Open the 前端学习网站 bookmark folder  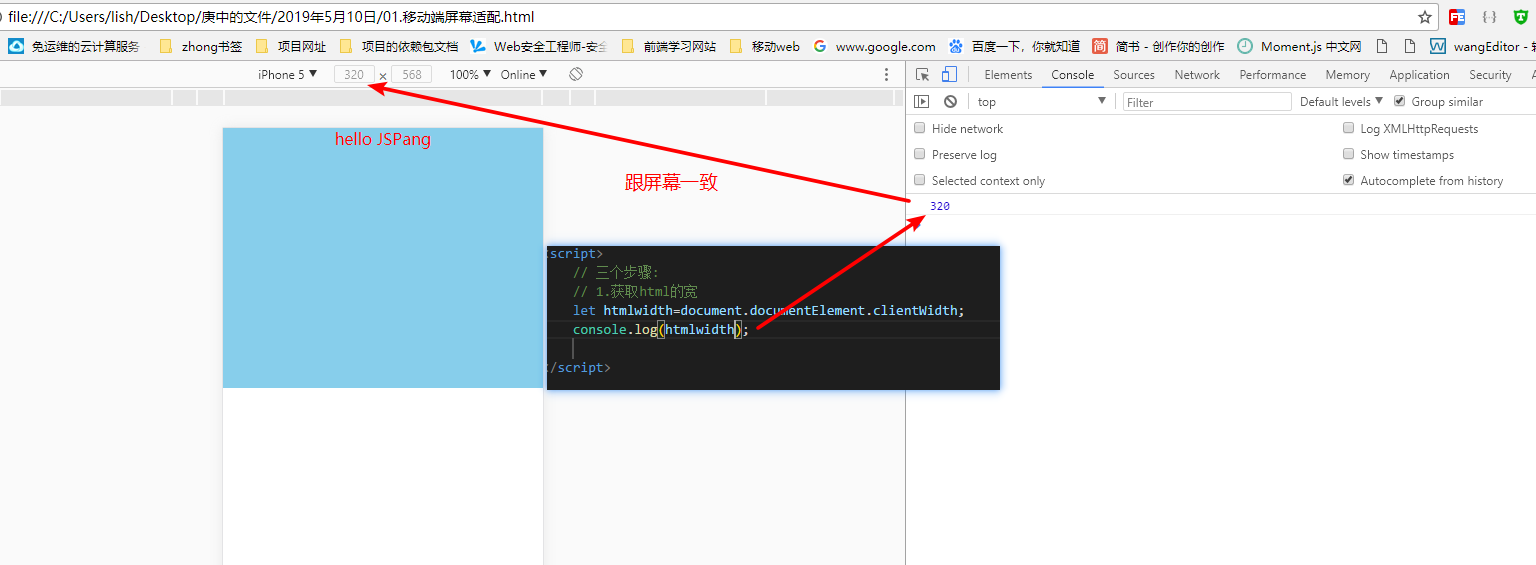tap(669, 46)
